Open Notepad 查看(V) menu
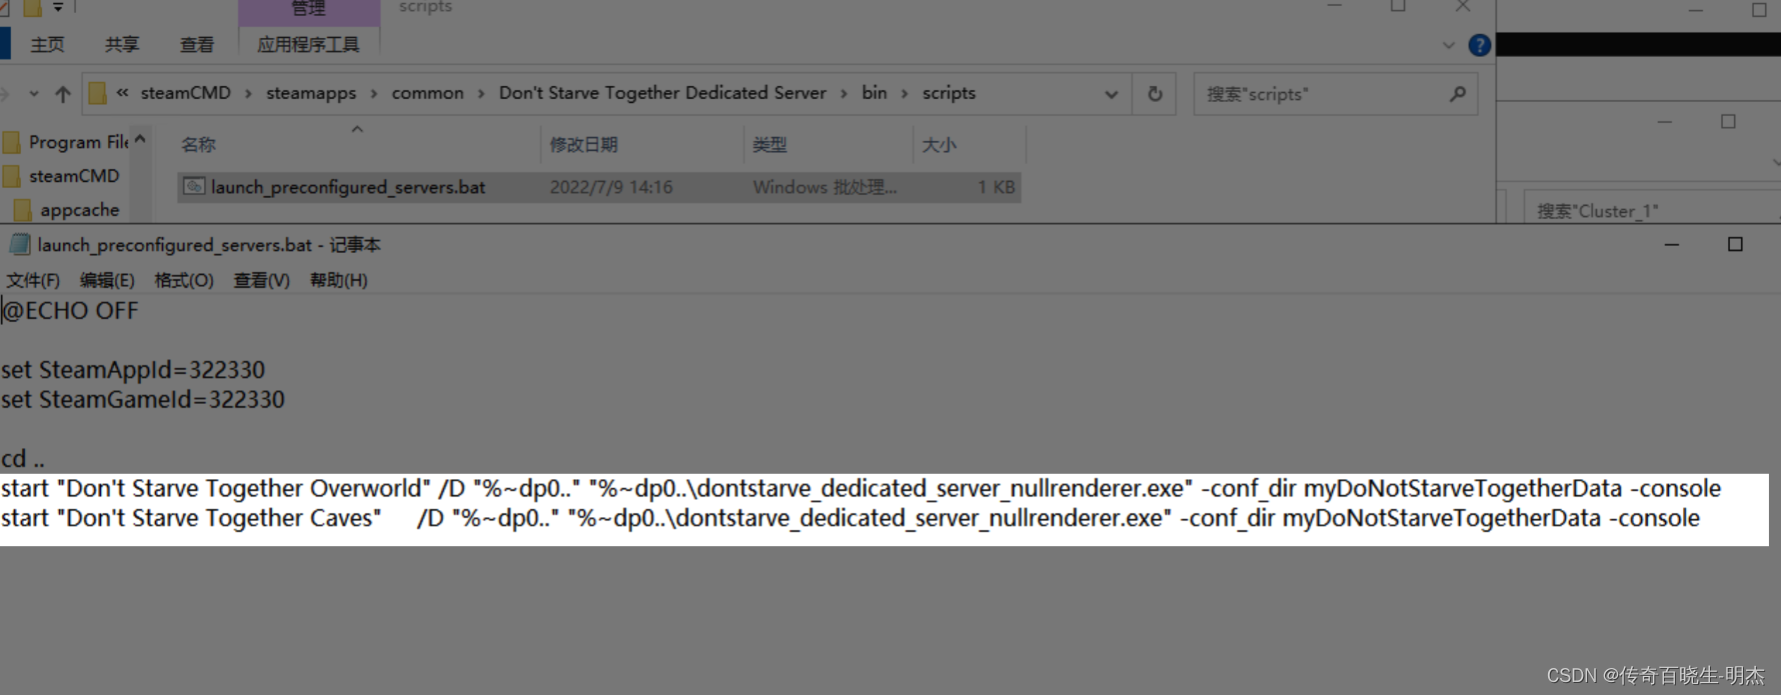Image resolution: width=1781 pixels, height=695 pixels. point(261,280)
